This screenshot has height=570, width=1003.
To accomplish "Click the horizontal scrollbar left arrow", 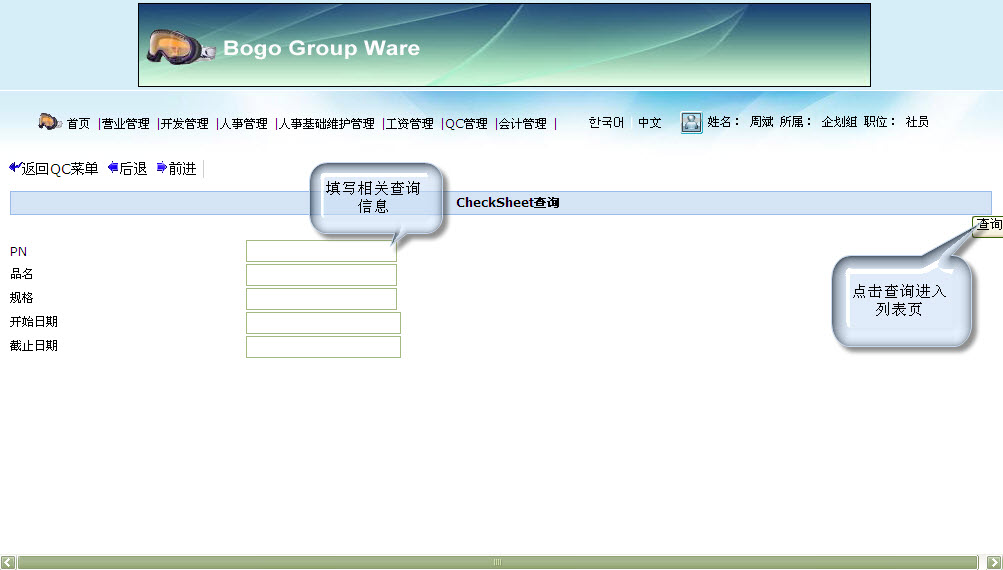I will click(x=8, y=562).
